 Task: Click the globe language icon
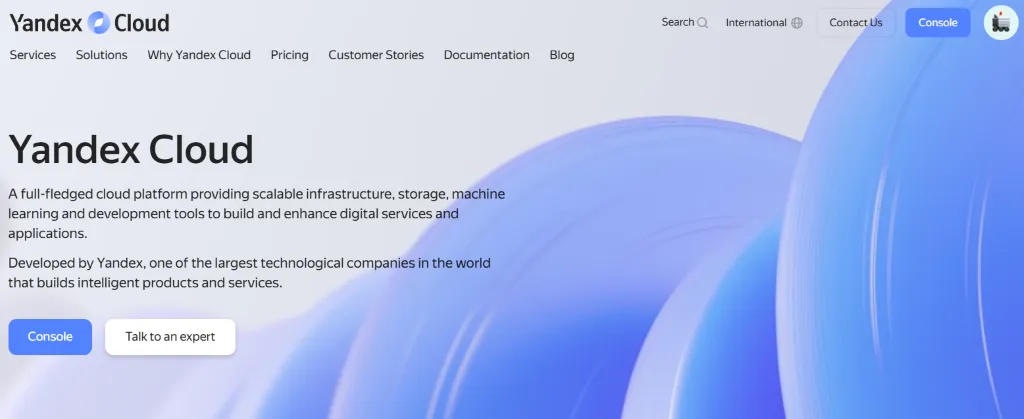click(x=797, y=23)
